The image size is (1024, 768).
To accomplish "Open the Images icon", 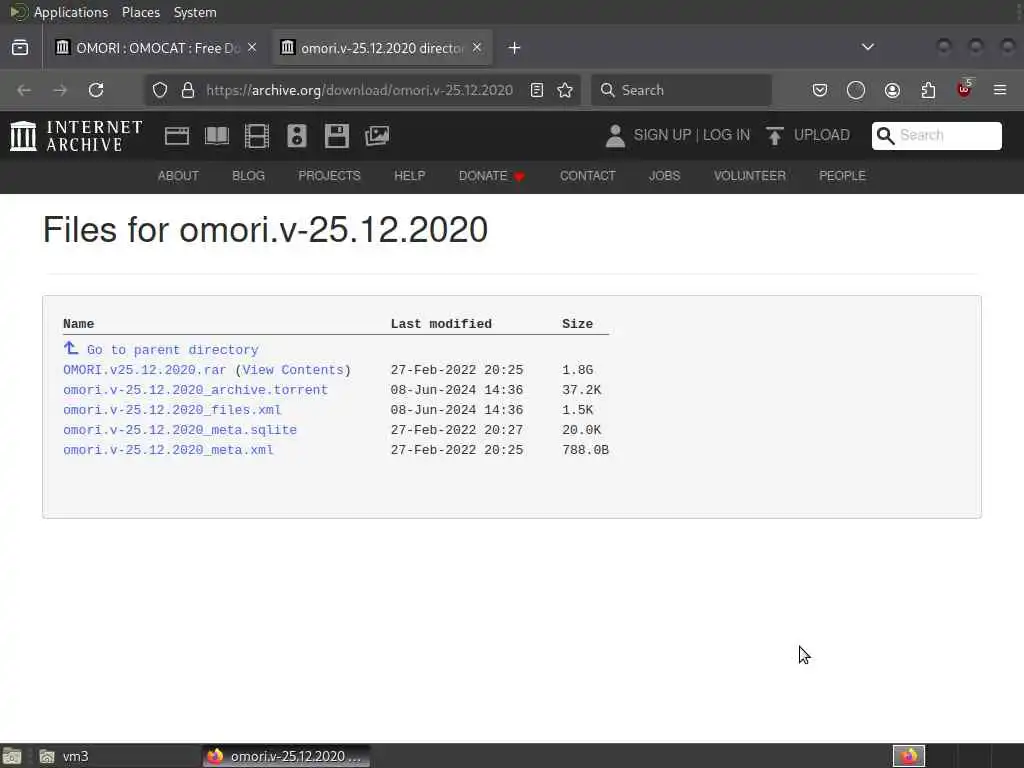I will (377, 136).
